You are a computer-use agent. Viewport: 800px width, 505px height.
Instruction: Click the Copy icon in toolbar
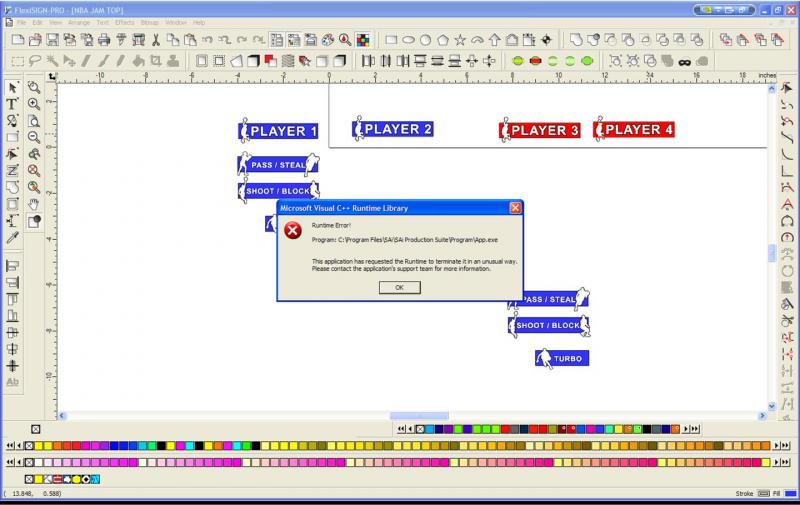[x=173, y=40]
